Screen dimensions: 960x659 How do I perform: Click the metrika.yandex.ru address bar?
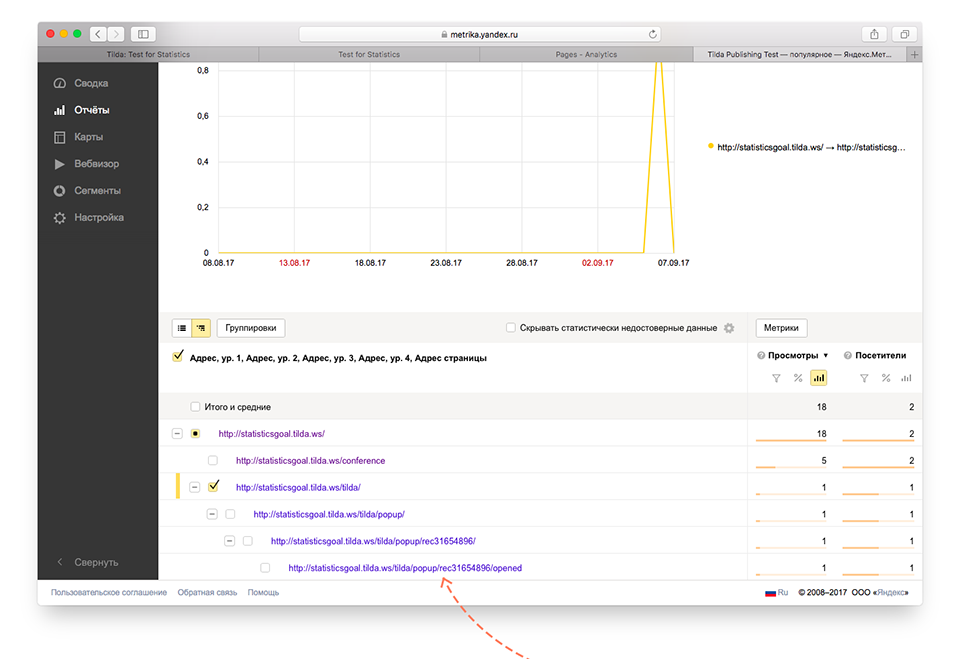pos(479,34)
